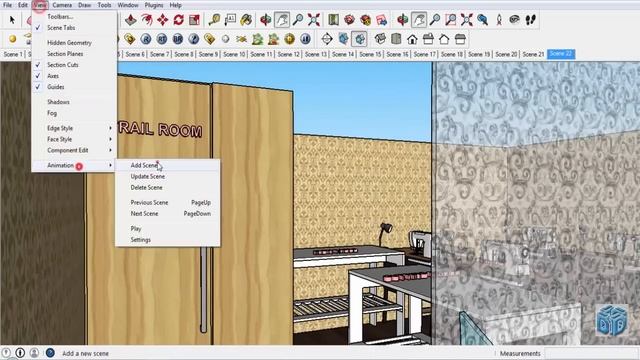Select the Section Plane tool
This screenshot has height=360, width=640.
click(327, 39)
